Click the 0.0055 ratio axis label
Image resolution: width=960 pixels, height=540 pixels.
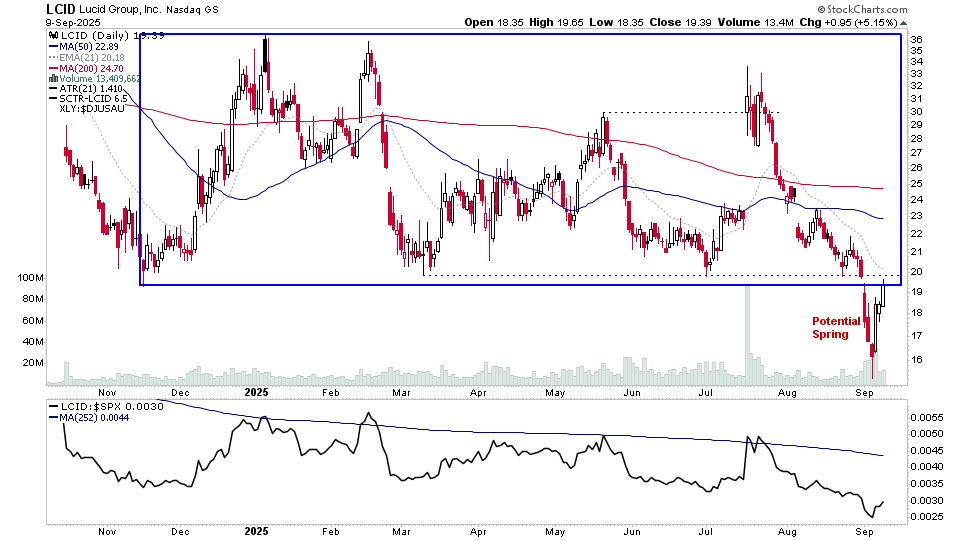point(927,417)
